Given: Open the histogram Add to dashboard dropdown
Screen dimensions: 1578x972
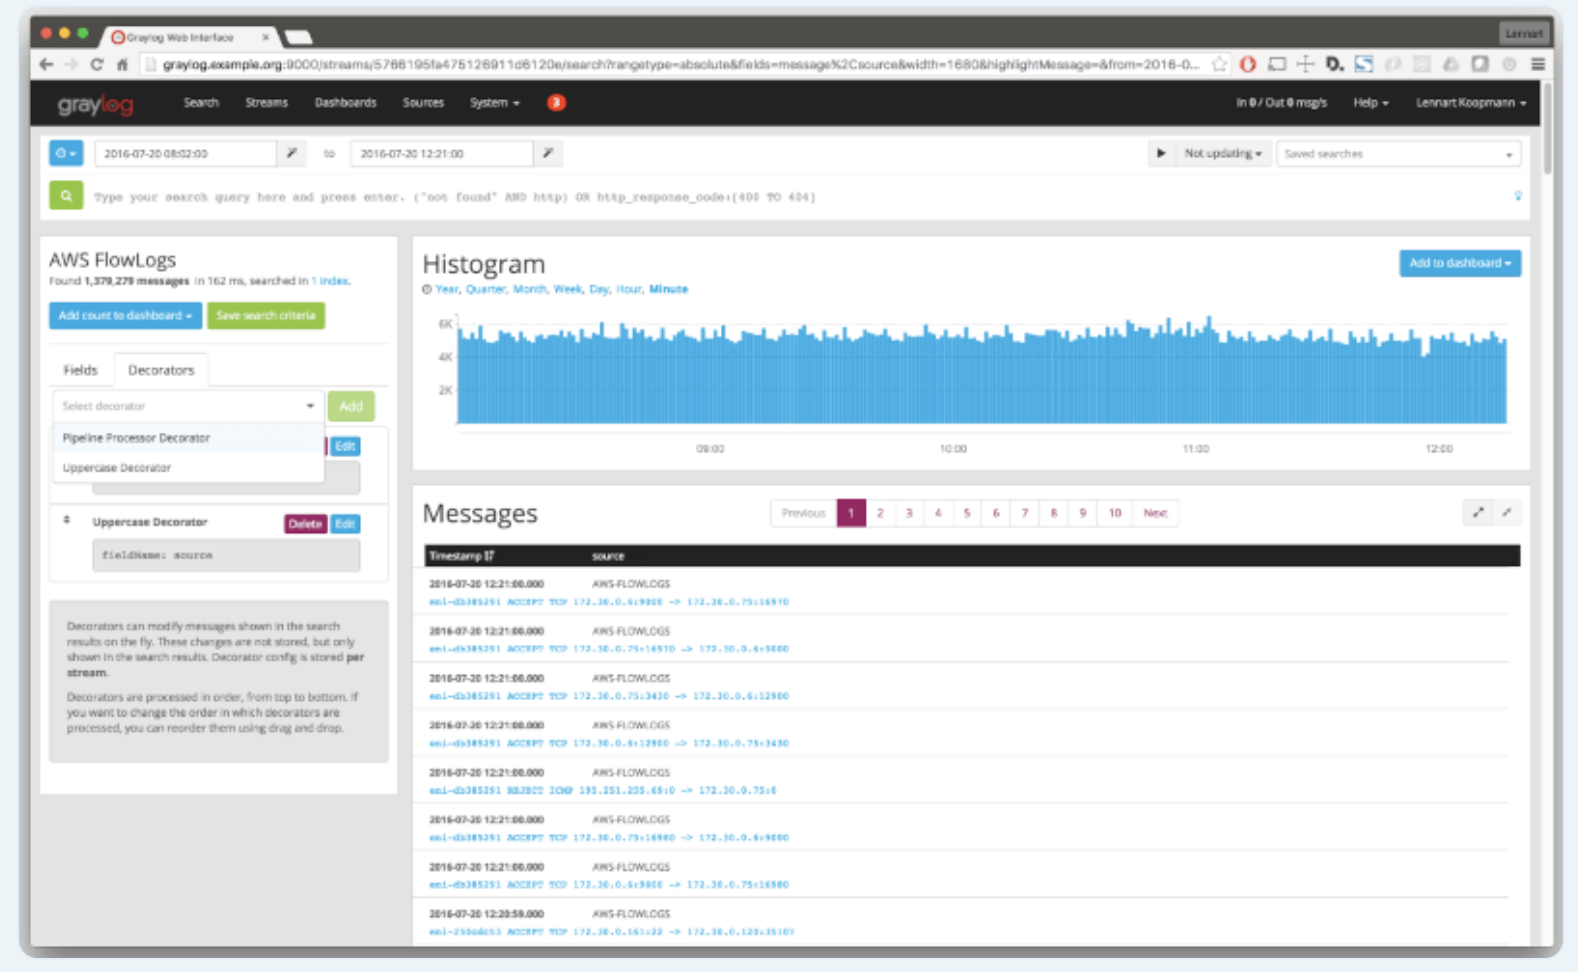Looking at the screenshot, I should click(x=1460, y=263).
